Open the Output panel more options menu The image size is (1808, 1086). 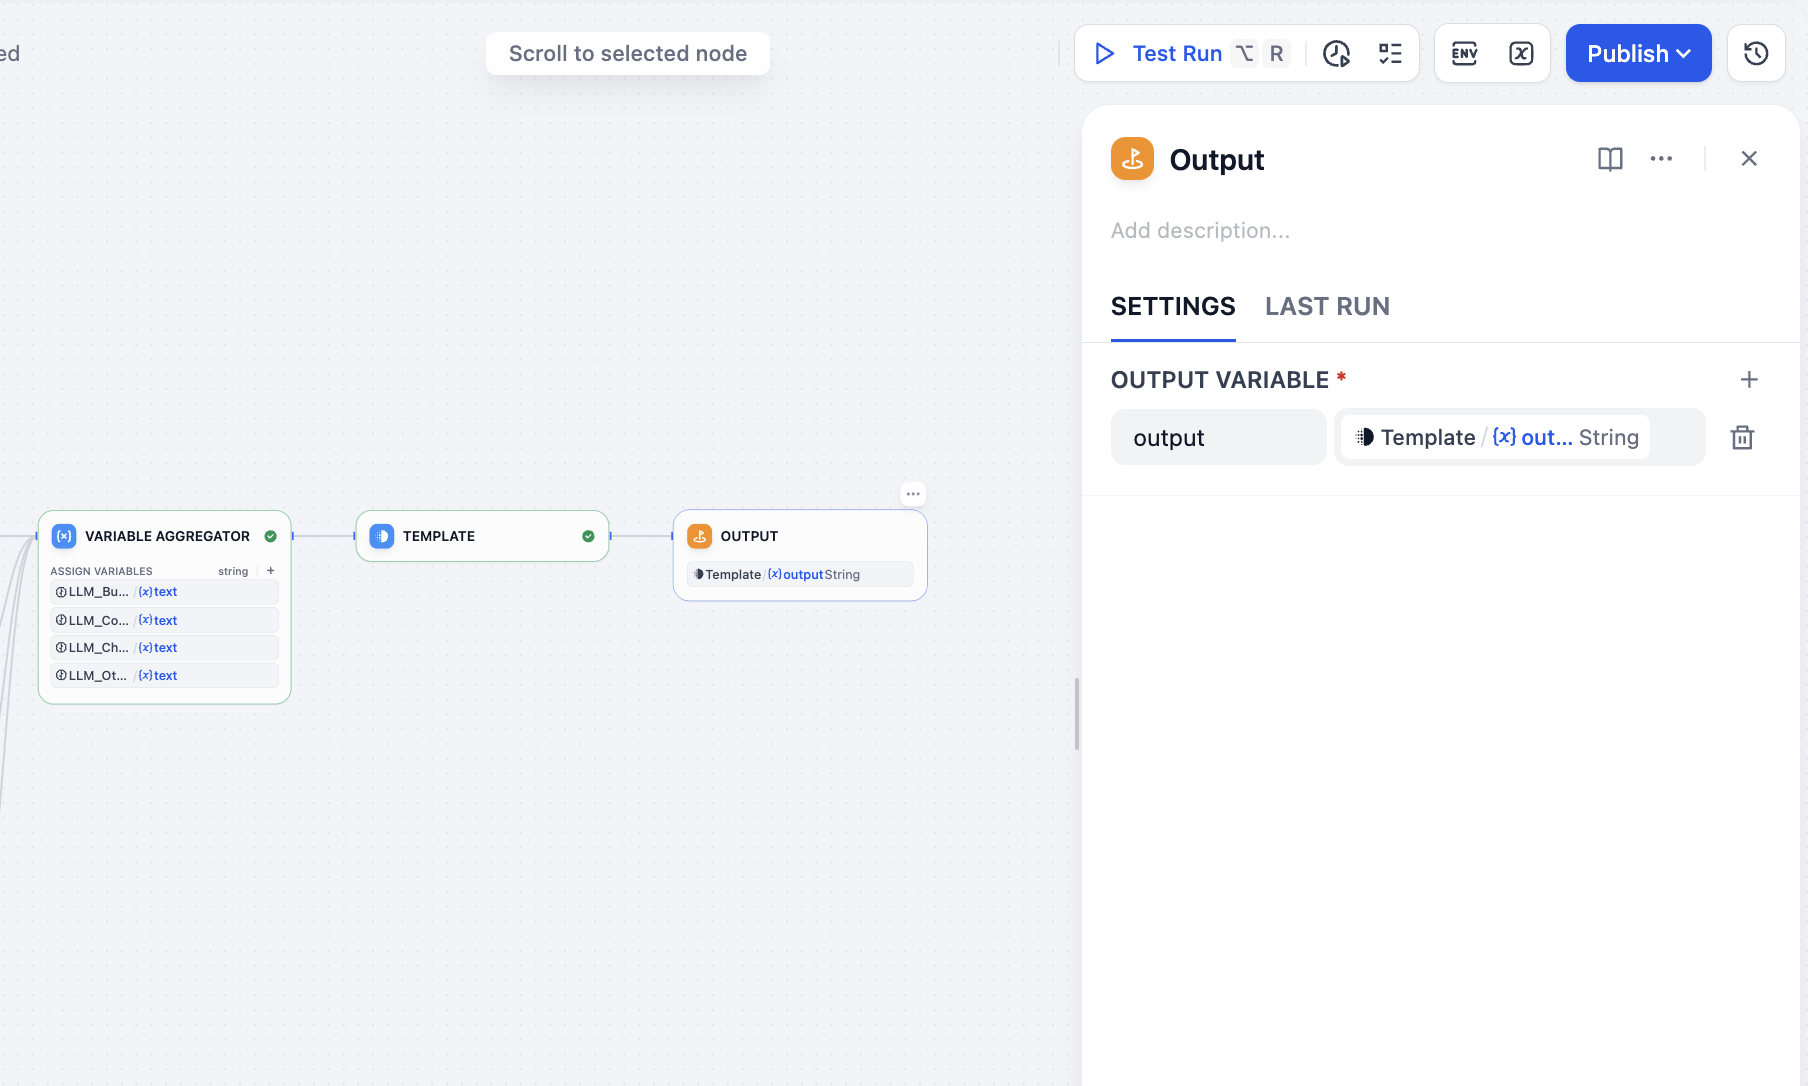pyautogui.click(x=1661, y=159)
